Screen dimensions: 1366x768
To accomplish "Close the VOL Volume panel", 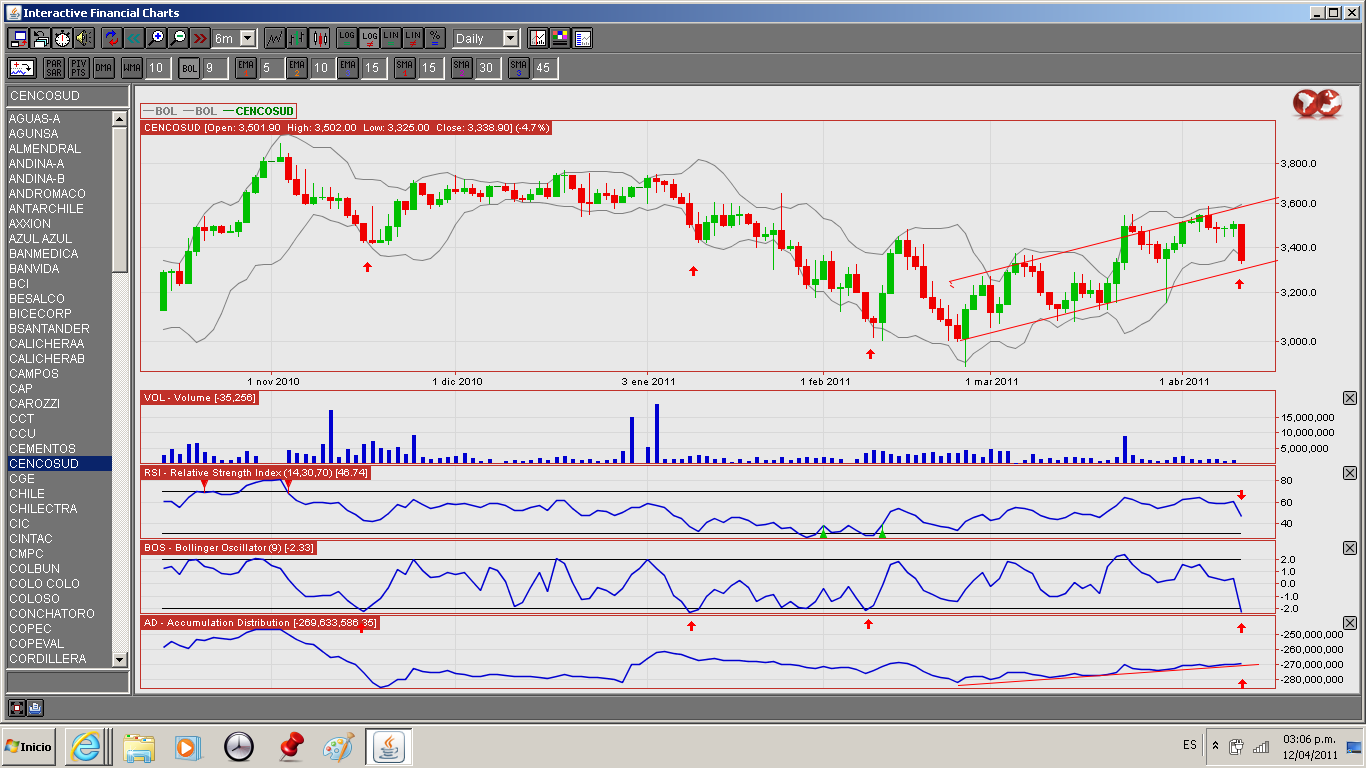I will tap(1350, 398).
